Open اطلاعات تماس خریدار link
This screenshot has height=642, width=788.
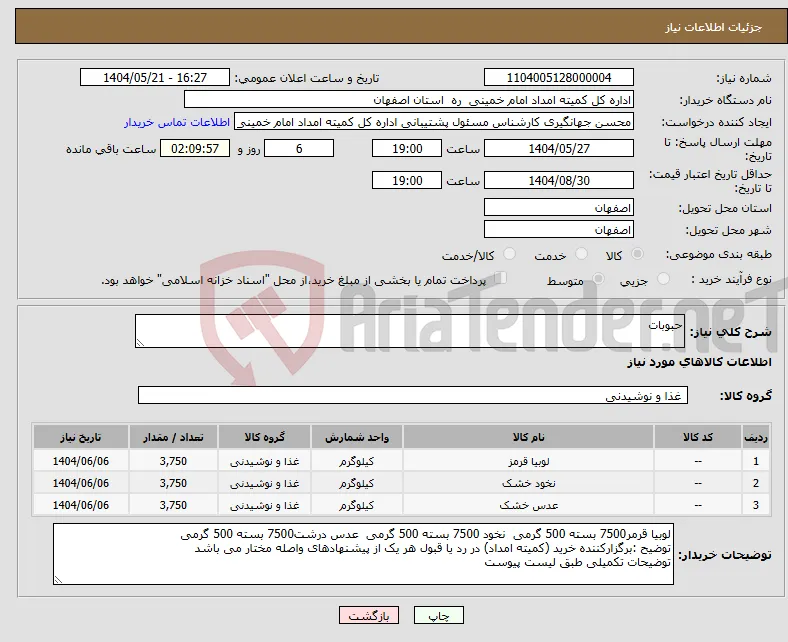(x=177, y=122)
